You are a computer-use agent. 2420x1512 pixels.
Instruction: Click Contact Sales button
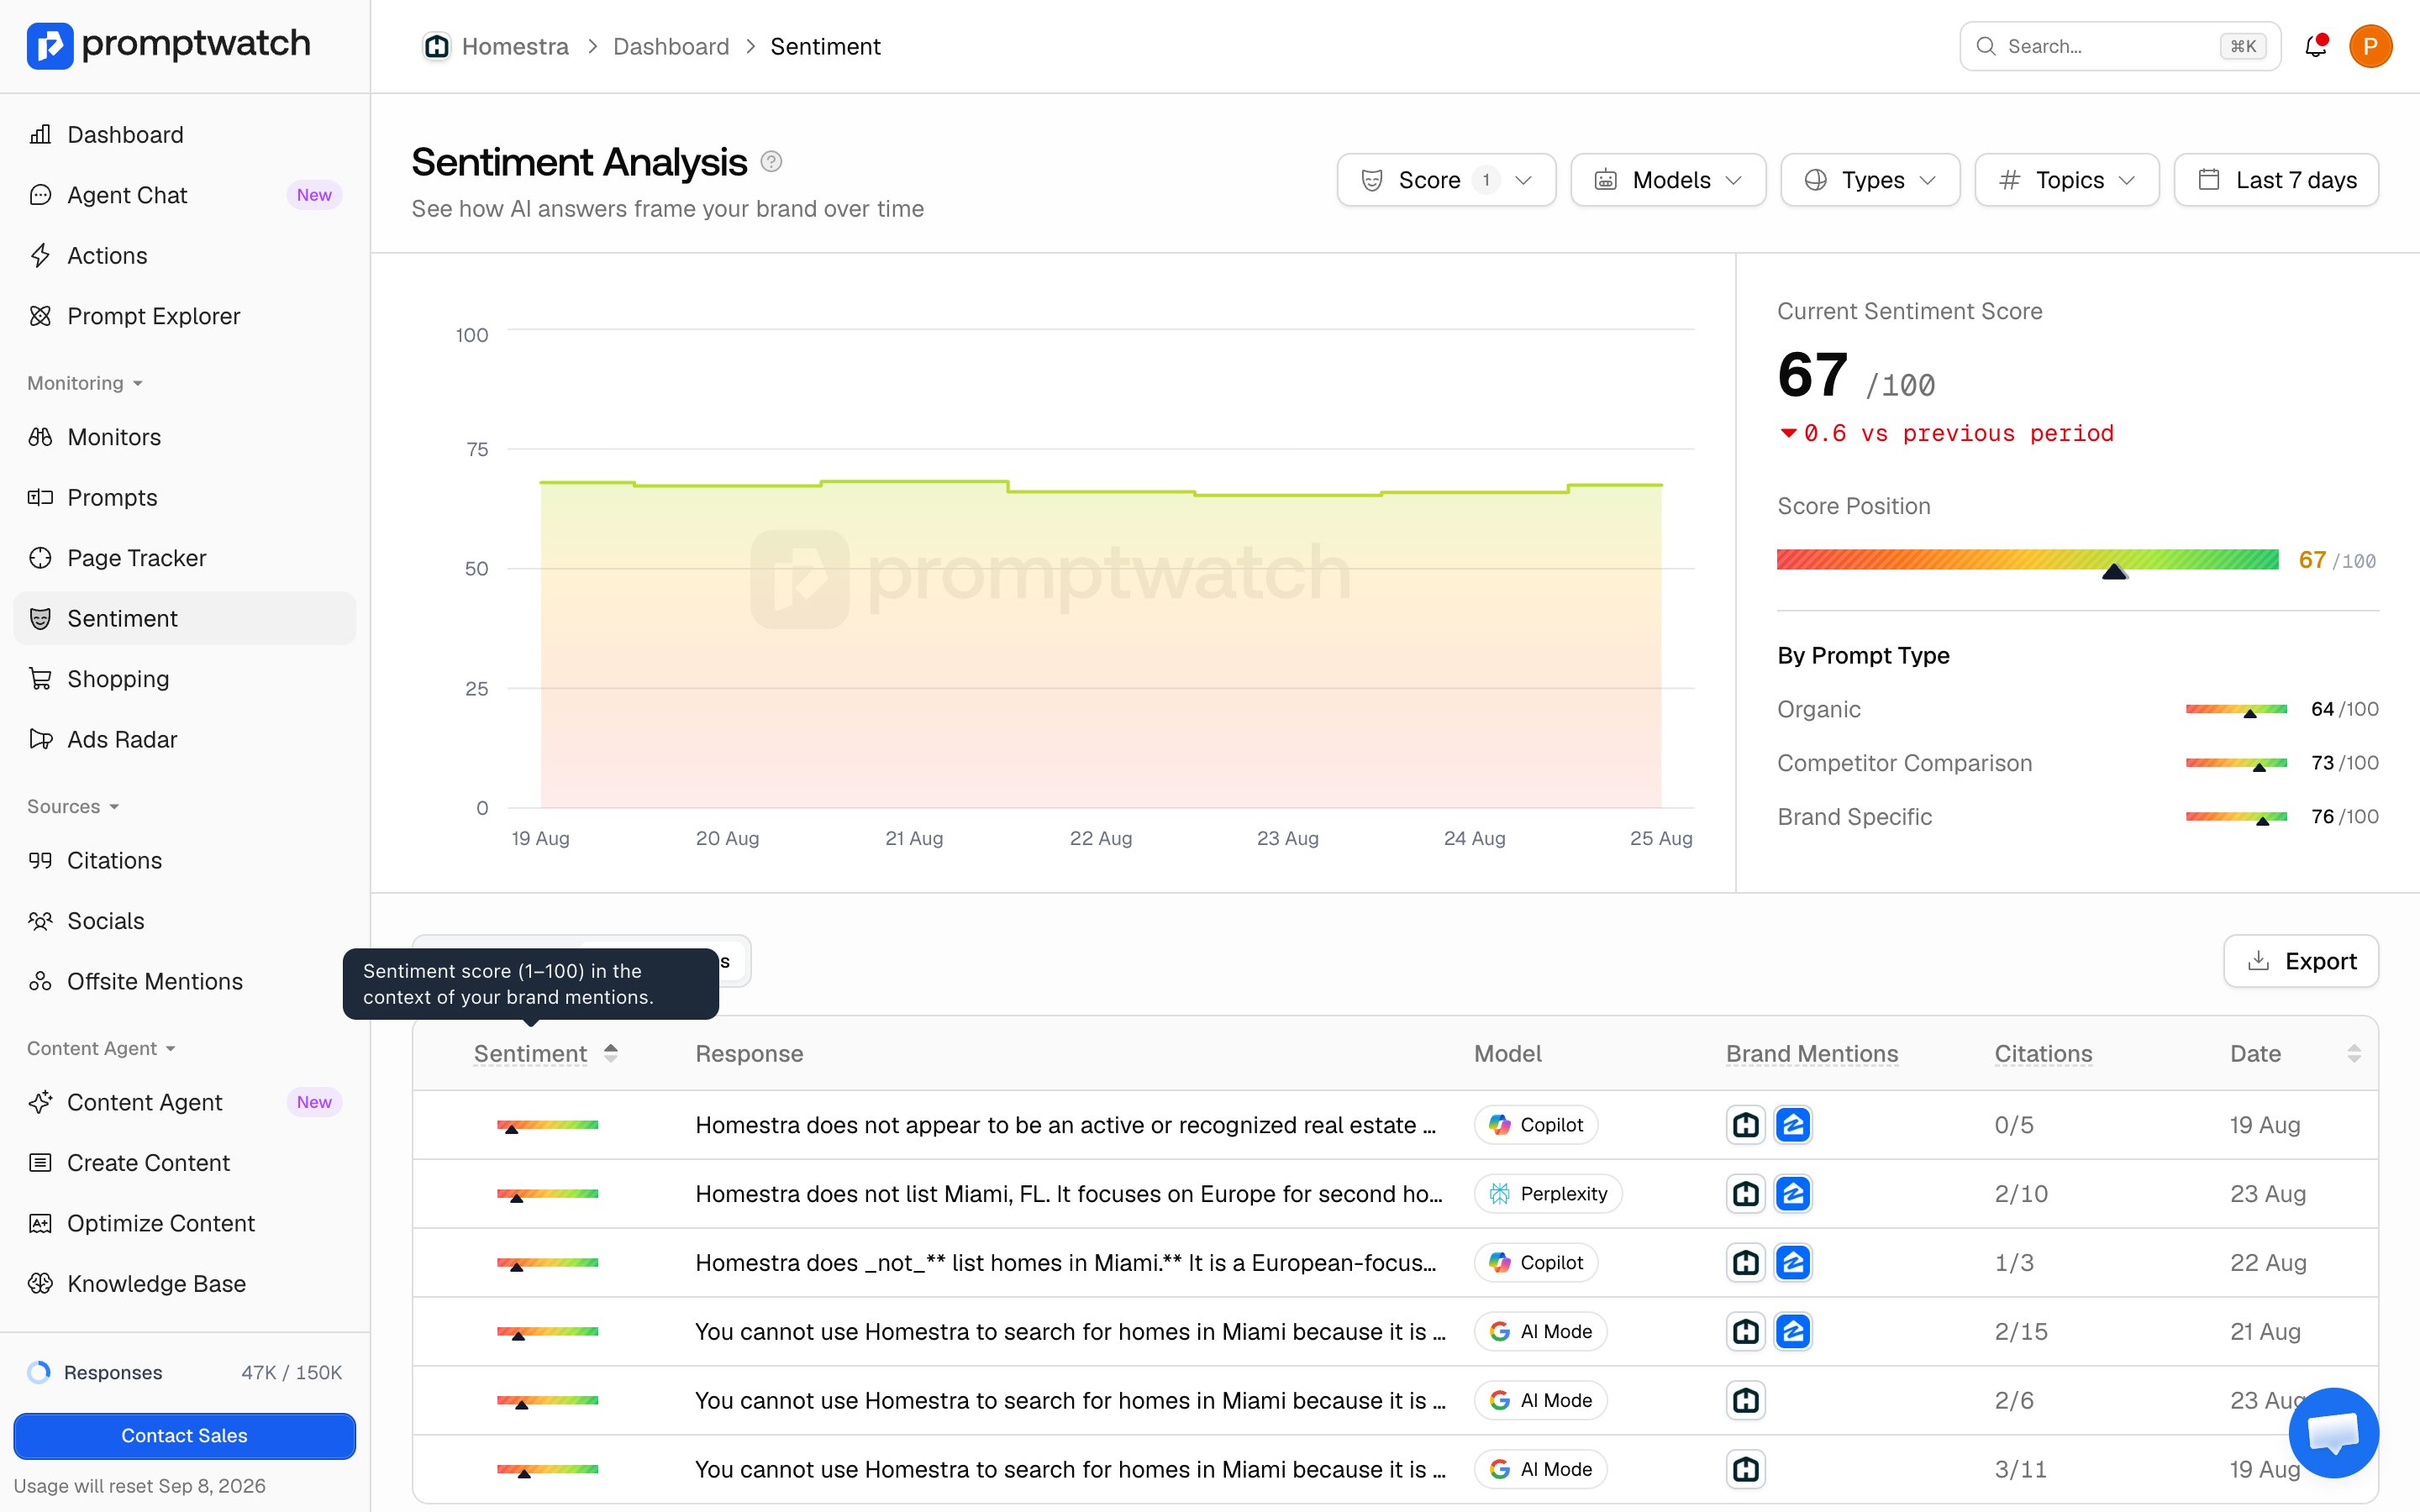point(185,1436)
